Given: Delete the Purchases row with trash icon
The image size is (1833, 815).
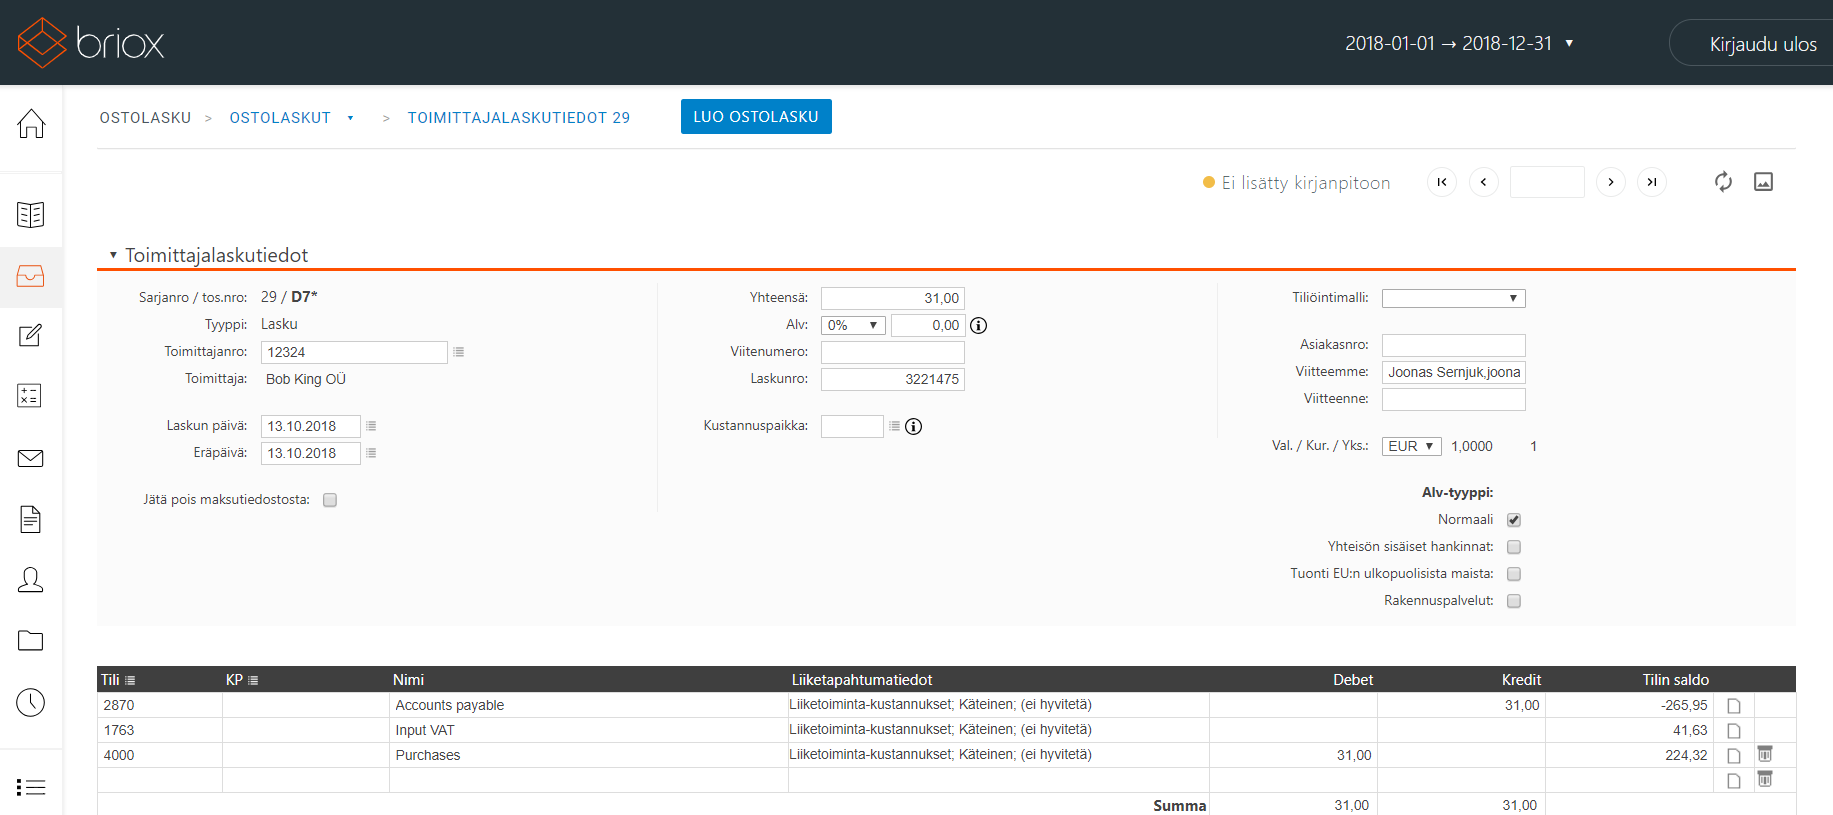Looking at the screenshot, I should pos(1765,754).
